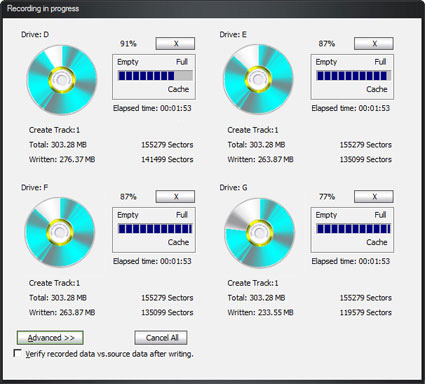Screen dimensions: 425x384
Task: Click Drive E cache progress bar
Action: (x=354, y=76)
